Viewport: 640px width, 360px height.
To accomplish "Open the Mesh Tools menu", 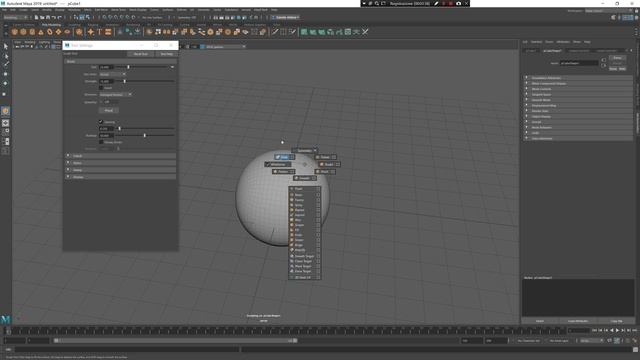I will pos(118,10).
